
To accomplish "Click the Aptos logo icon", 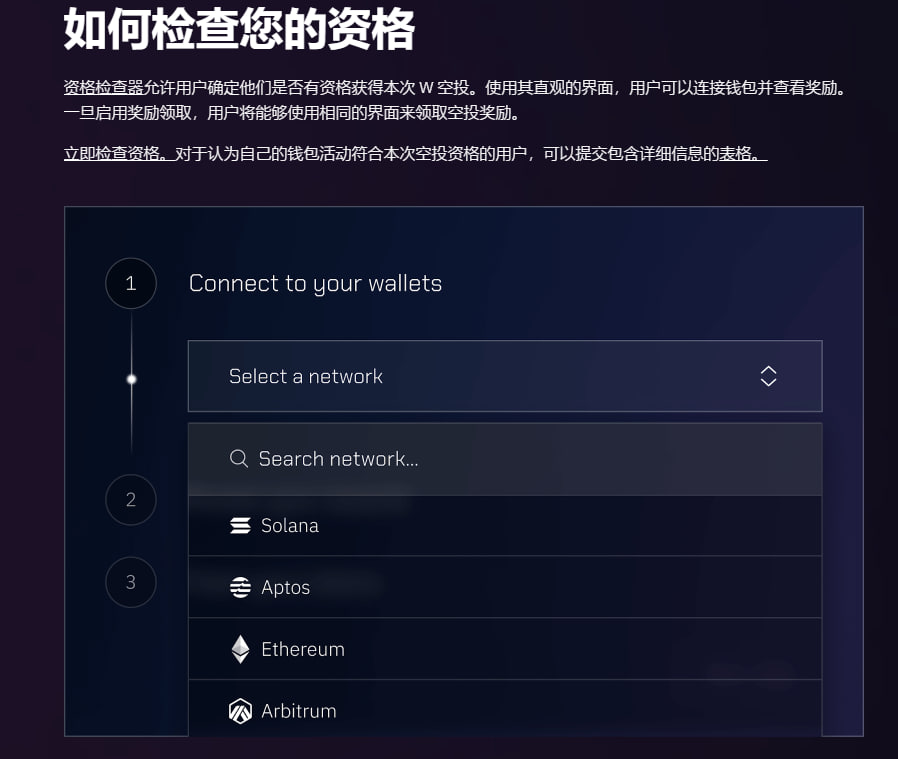I will pos(240,587).
